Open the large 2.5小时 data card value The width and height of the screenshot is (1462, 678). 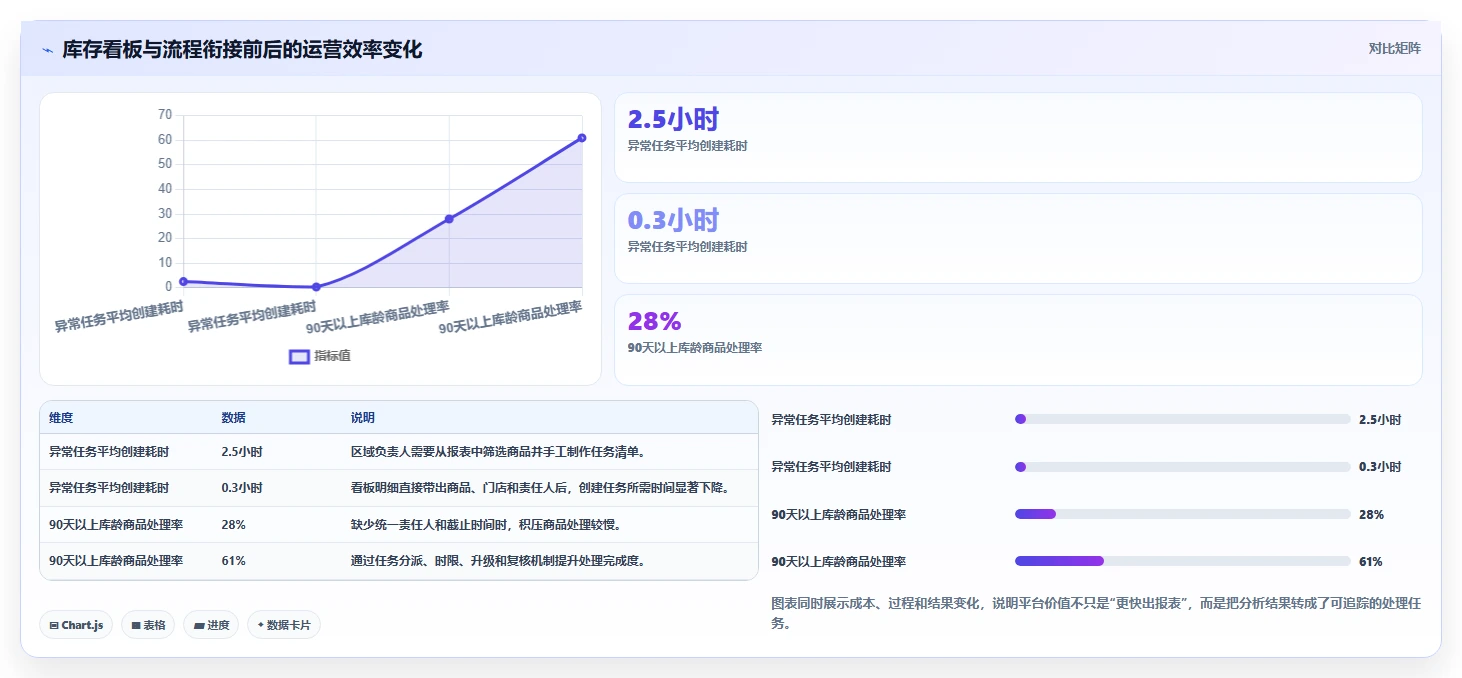pyautogui.click(x=673, y=119)
